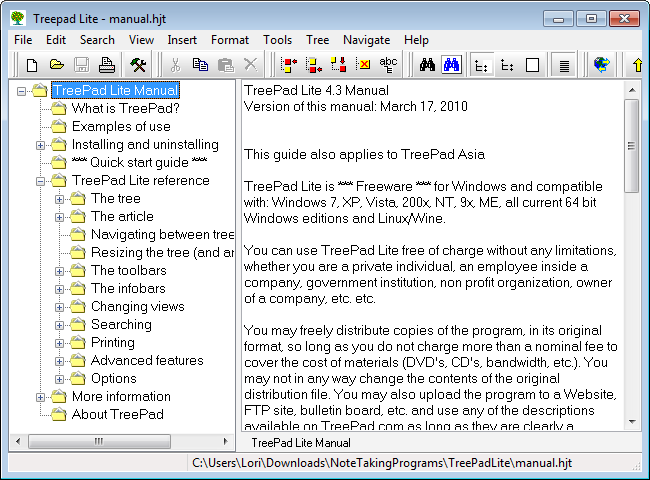Open the Insert menu
650x480 pixels.
click(182, 40)
